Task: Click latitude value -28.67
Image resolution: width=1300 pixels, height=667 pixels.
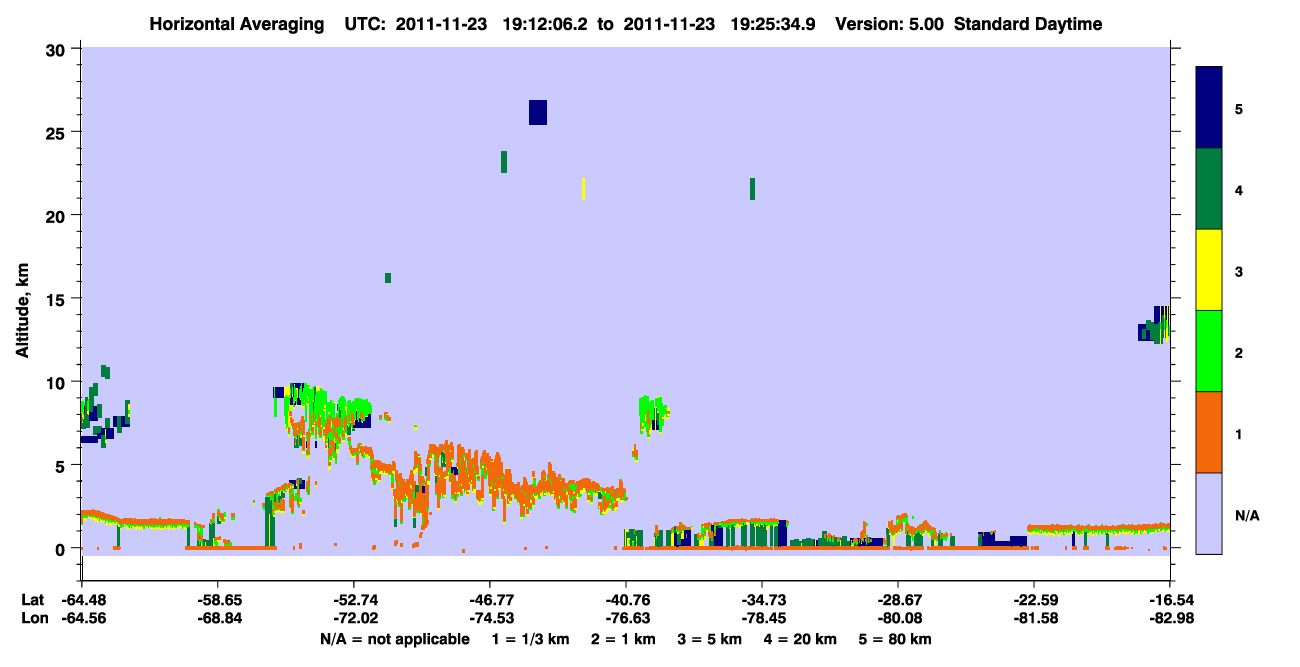Action: click(x=898, y=600)
